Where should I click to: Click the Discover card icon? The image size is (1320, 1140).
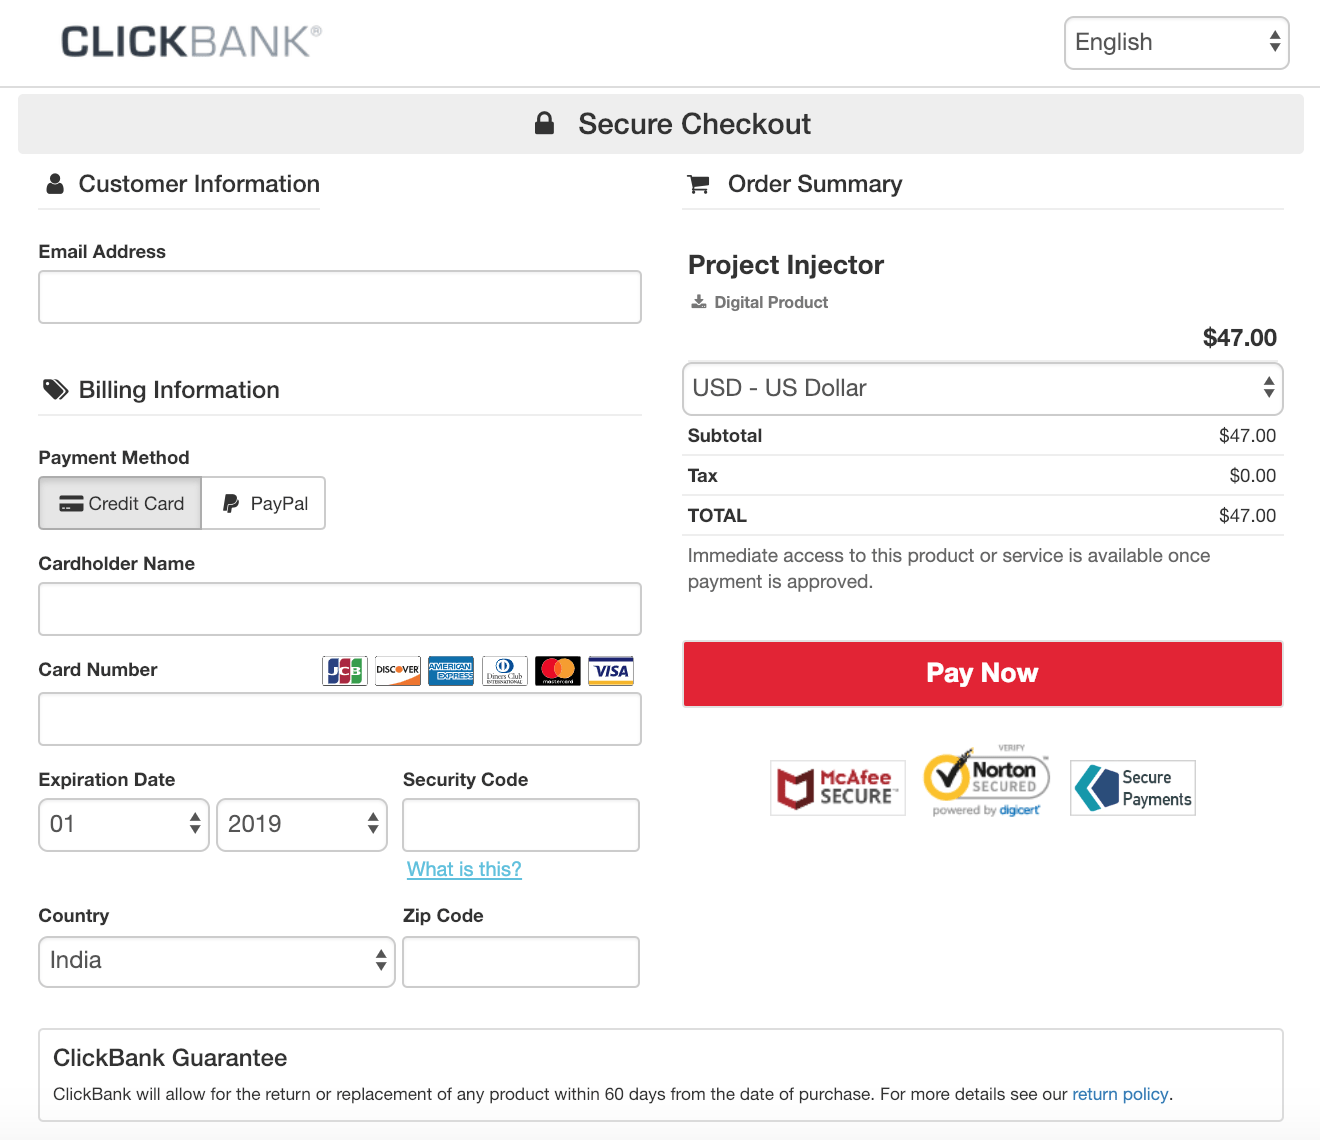point(398,671)
